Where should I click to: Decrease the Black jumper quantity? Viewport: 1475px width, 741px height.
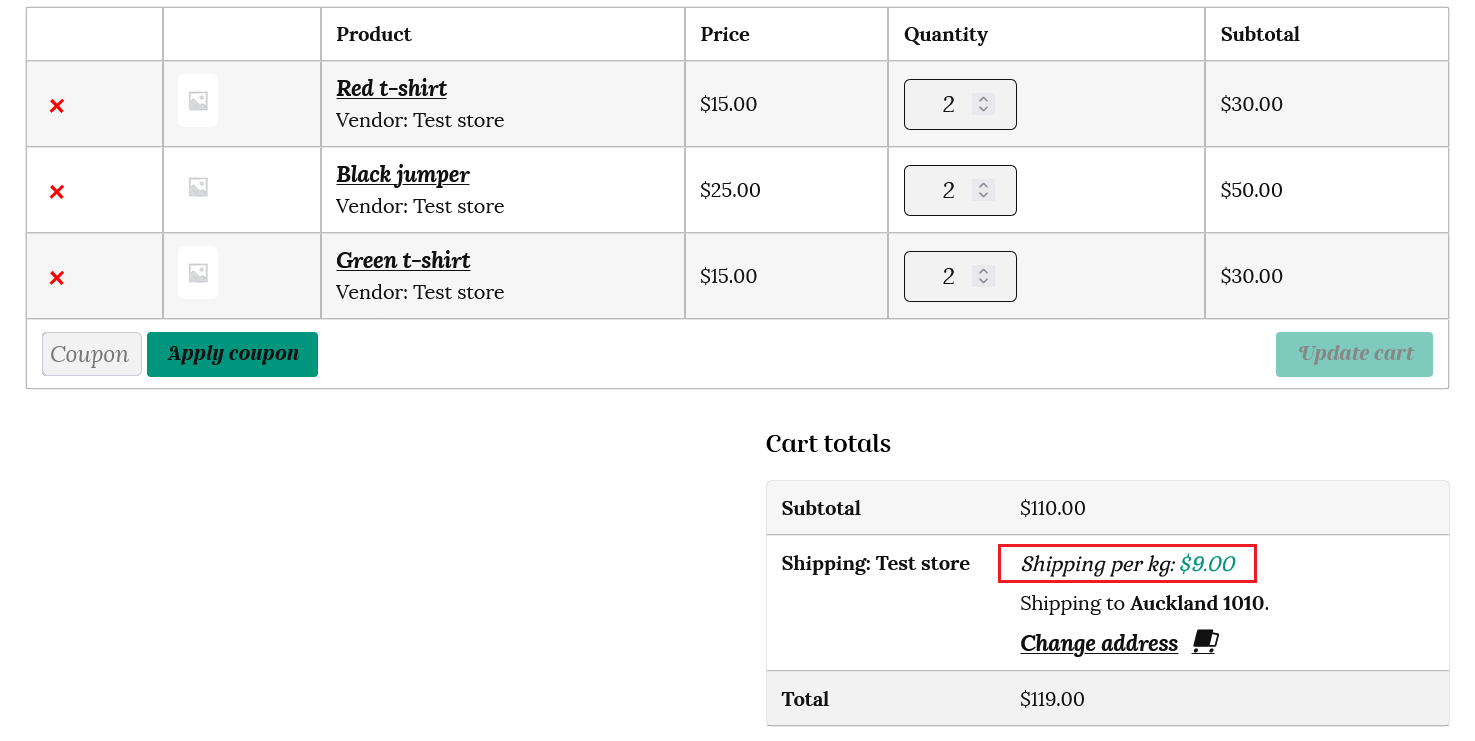pyautogui.click(x=984, y=195)
